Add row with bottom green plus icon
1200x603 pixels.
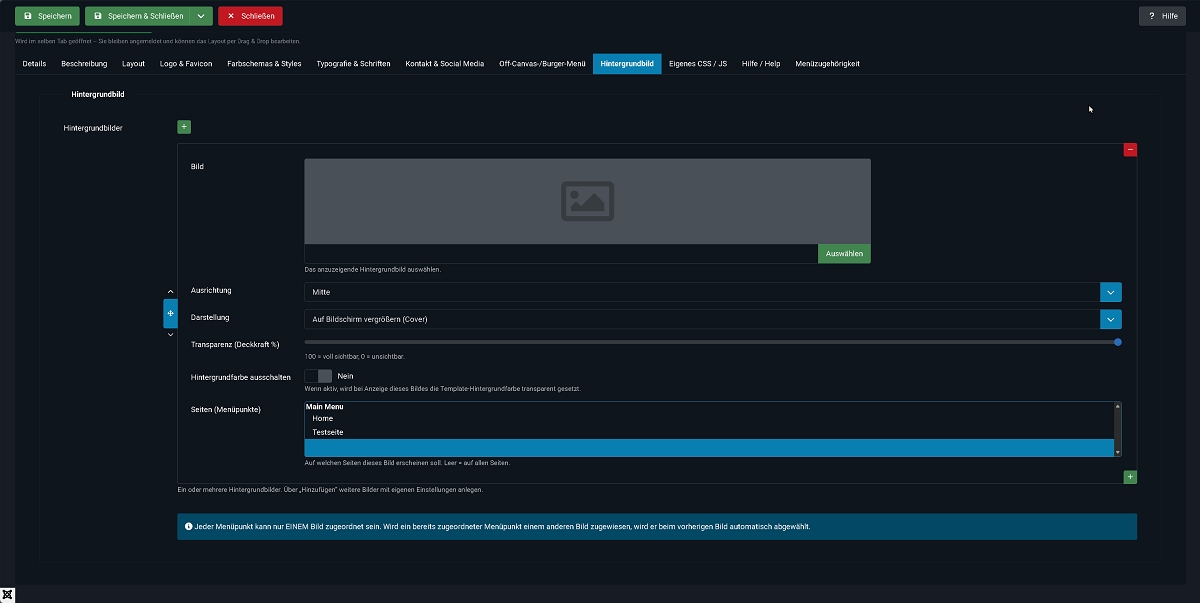(x=1130, y=477)
